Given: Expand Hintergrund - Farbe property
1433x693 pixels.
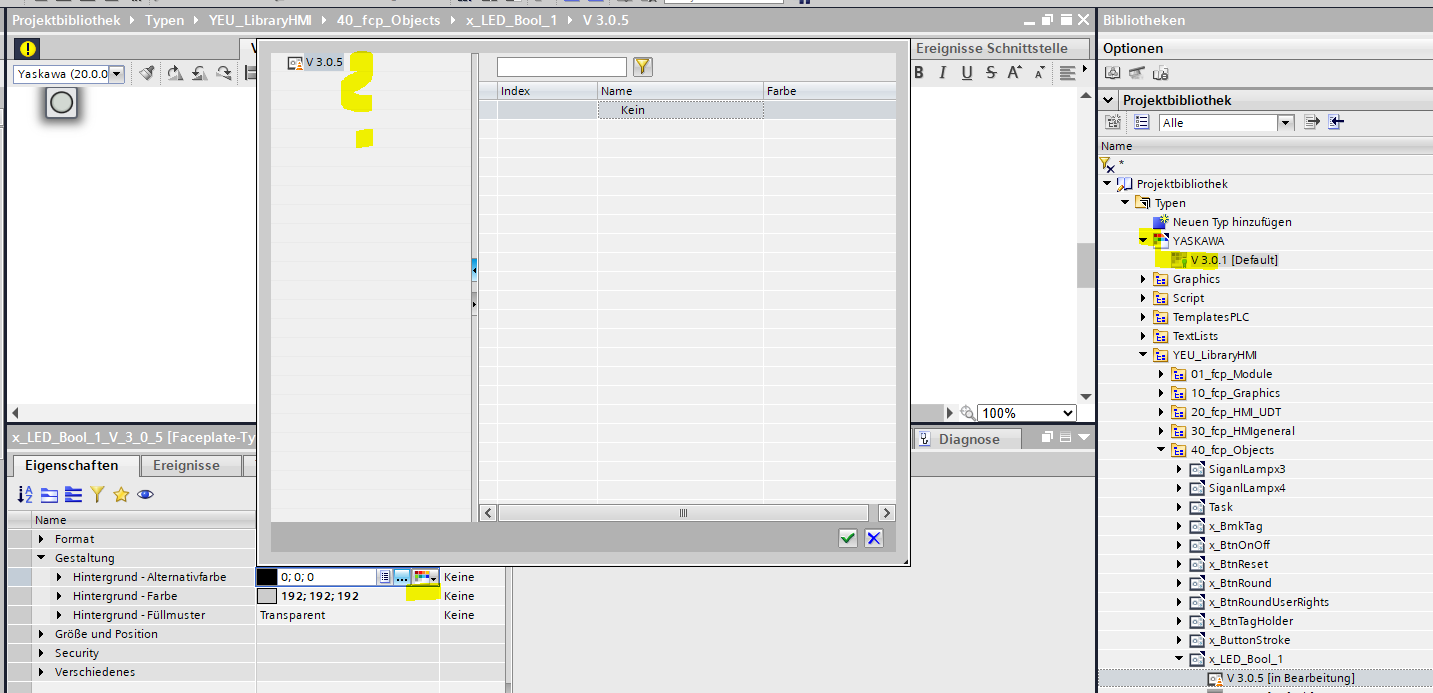Looking at the screenshot, I should pos(59,596).
